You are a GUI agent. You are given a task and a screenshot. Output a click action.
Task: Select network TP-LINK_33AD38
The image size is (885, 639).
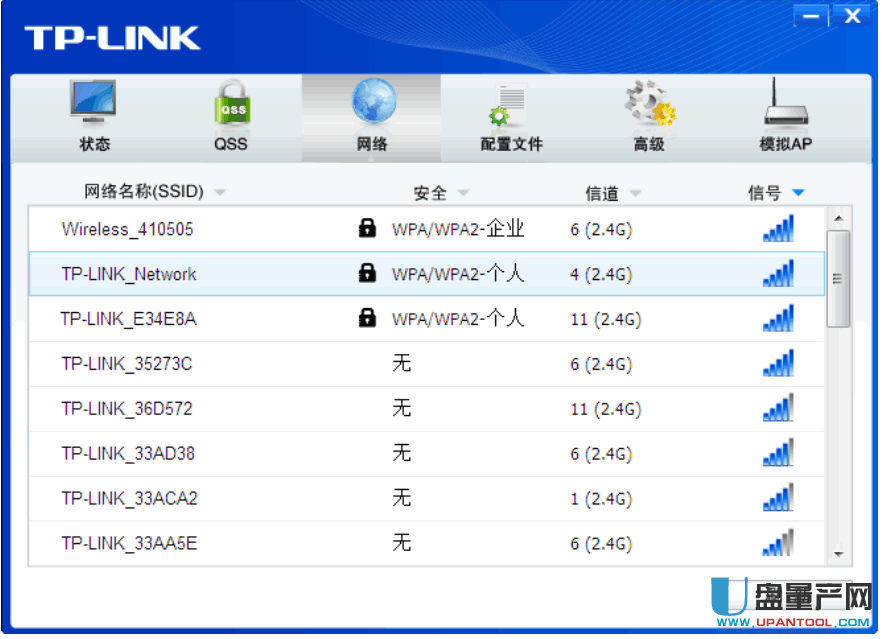(x=427, y=453)
